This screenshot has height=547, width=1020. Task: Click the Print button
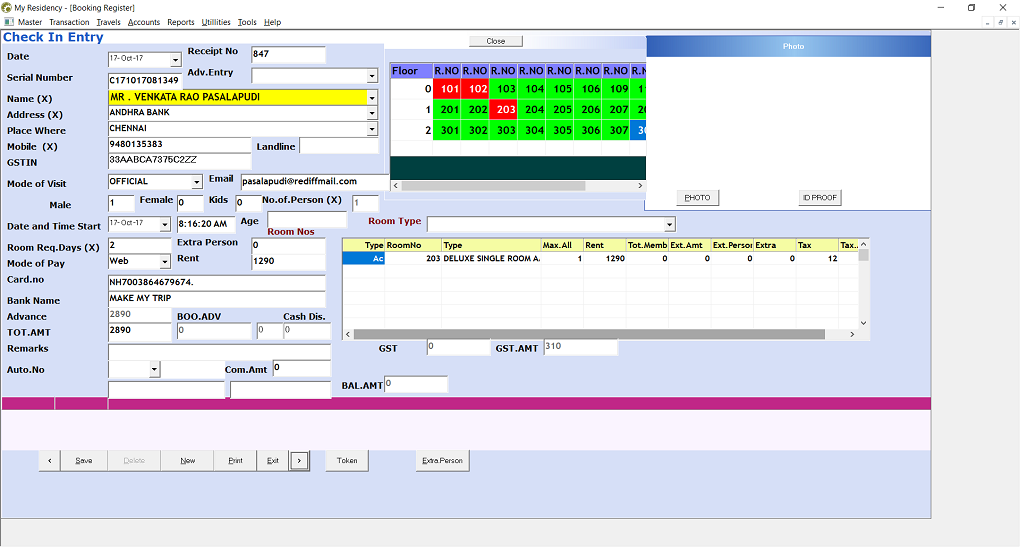pyautogui.click(x=235, y=461)
